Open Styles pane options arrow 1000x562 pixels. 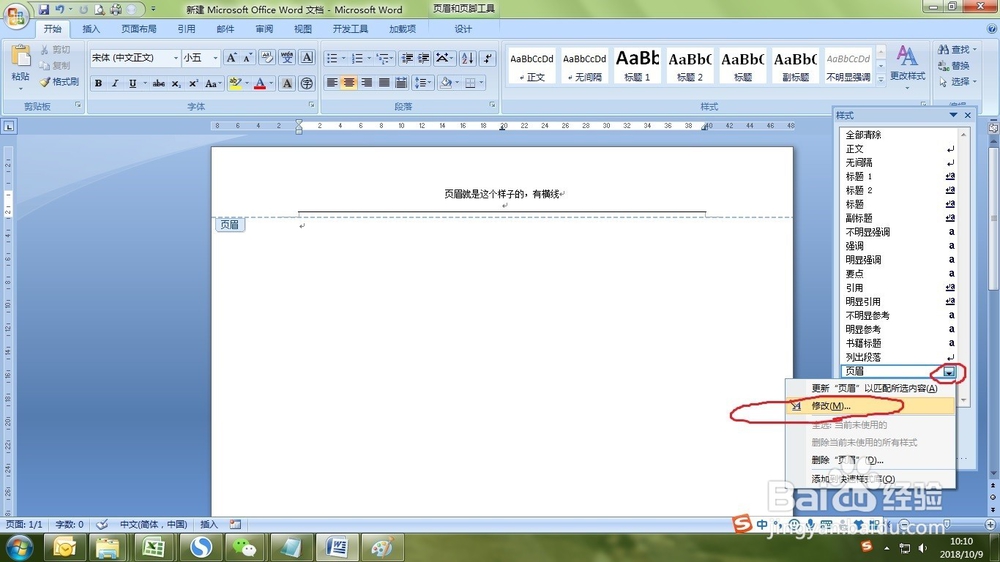[x=953, y=115]
